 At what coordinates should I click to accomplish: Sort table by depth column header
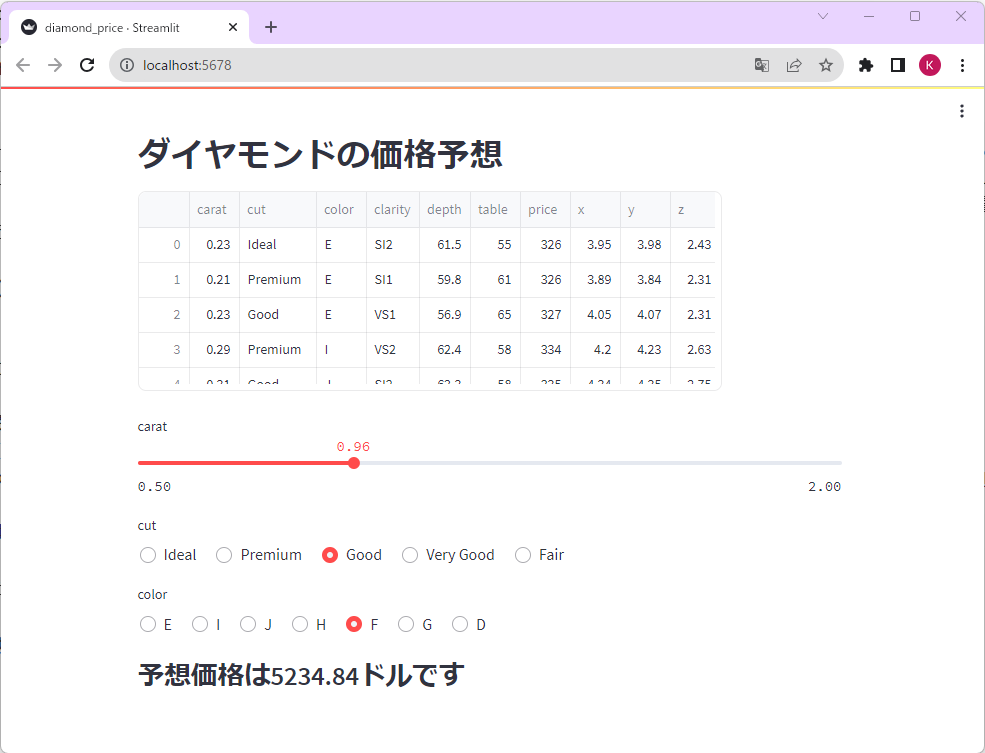[x=445, y=210]
